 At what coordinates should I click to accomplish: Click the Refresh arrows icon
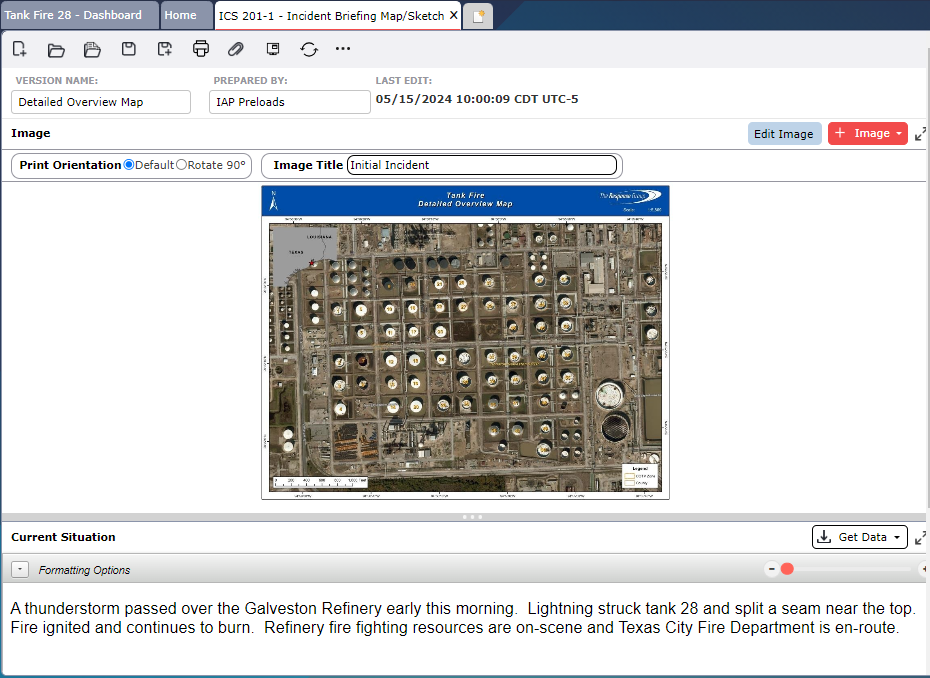[308, 49]
